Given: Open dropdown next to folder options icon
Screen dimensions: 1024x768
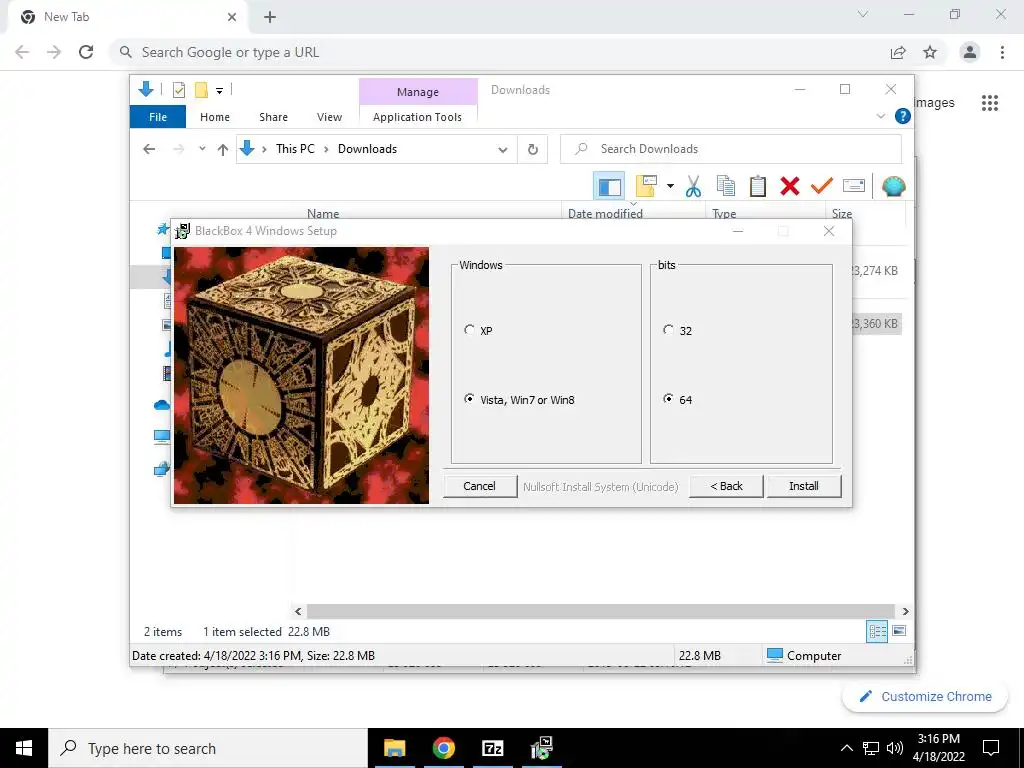Looking at the screenshot, I should [670, 186].
